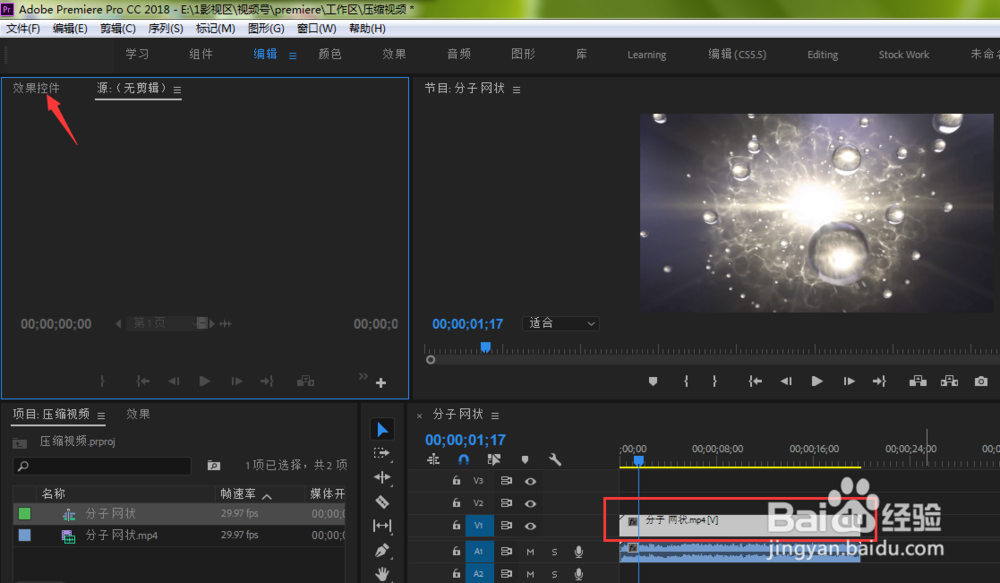Viewport: 1000px width, 583px height.
Task: Play the Program monitor sequence
Action: [x=817, y=381]
